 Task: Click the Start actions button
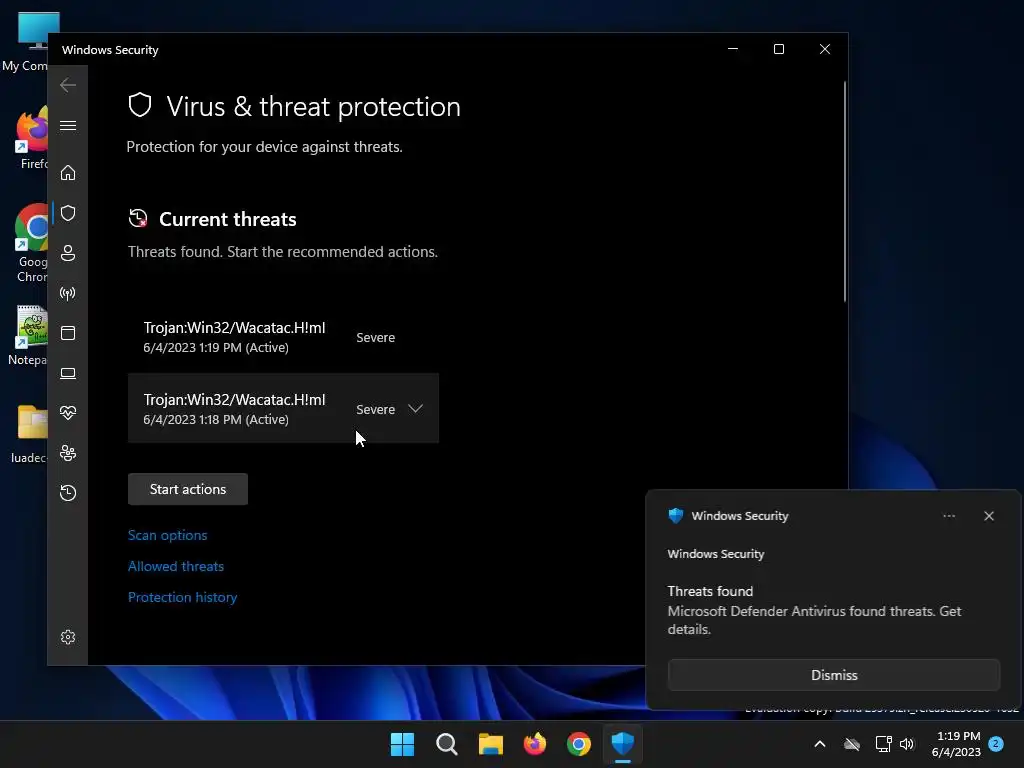click(188, 489)
